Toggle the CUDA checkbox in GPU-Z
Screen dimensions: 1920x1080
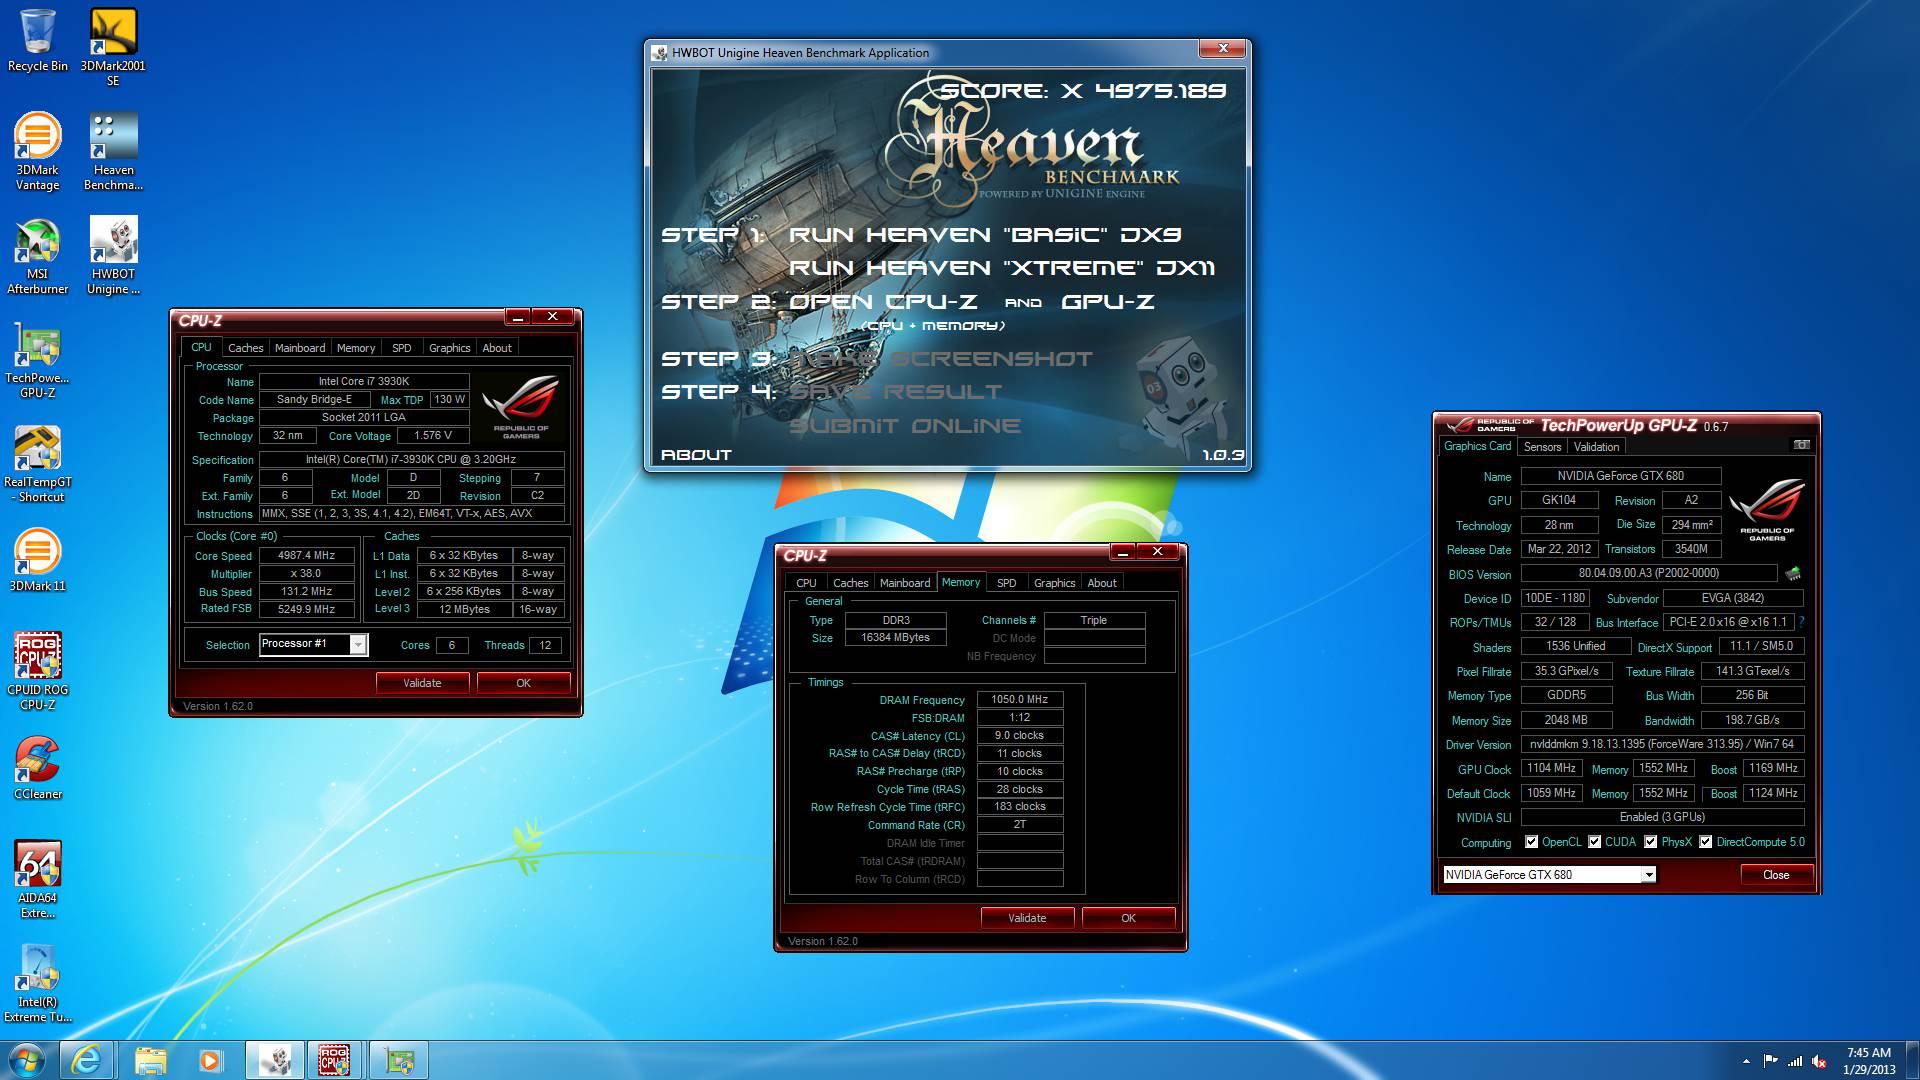coord(1594,842)
